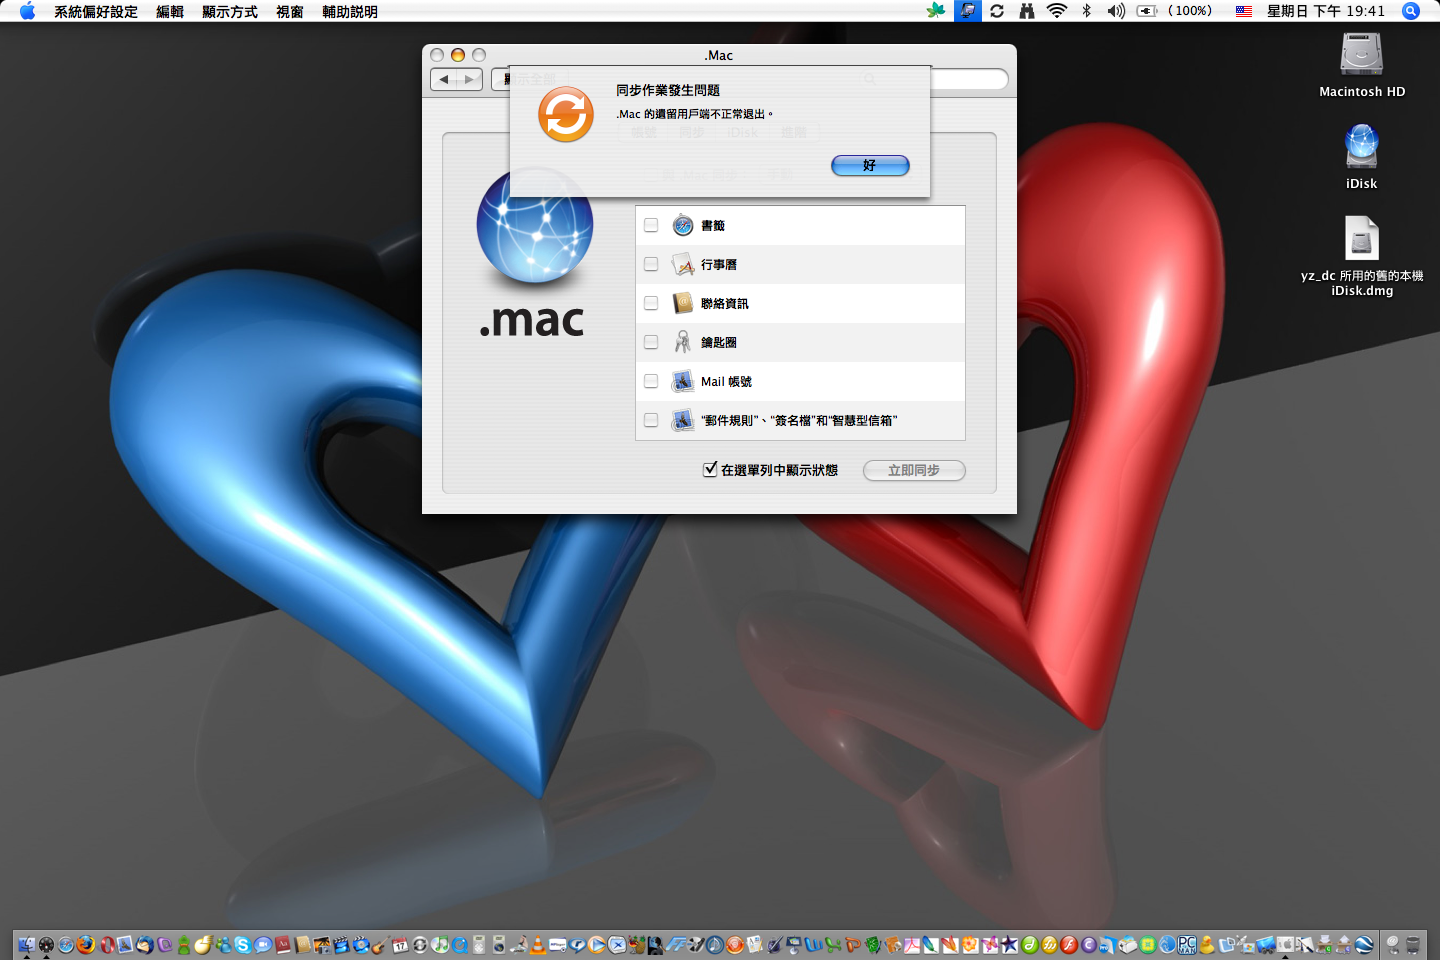Open the Bluetooth menu bar icon
Screen dimensions: 1440x960
pyautogui.click(x=1087, y=11)
